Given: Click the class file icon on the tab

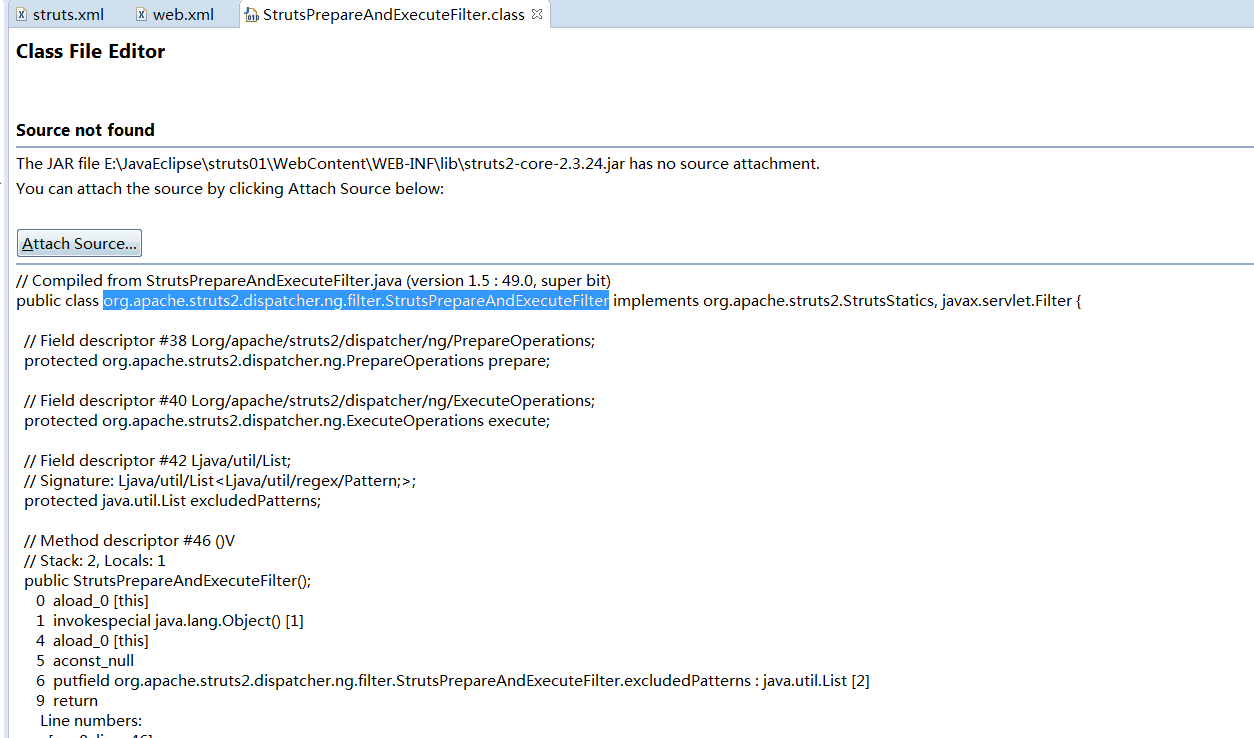Looking at the screenshot, I should (x=252, y=15).
